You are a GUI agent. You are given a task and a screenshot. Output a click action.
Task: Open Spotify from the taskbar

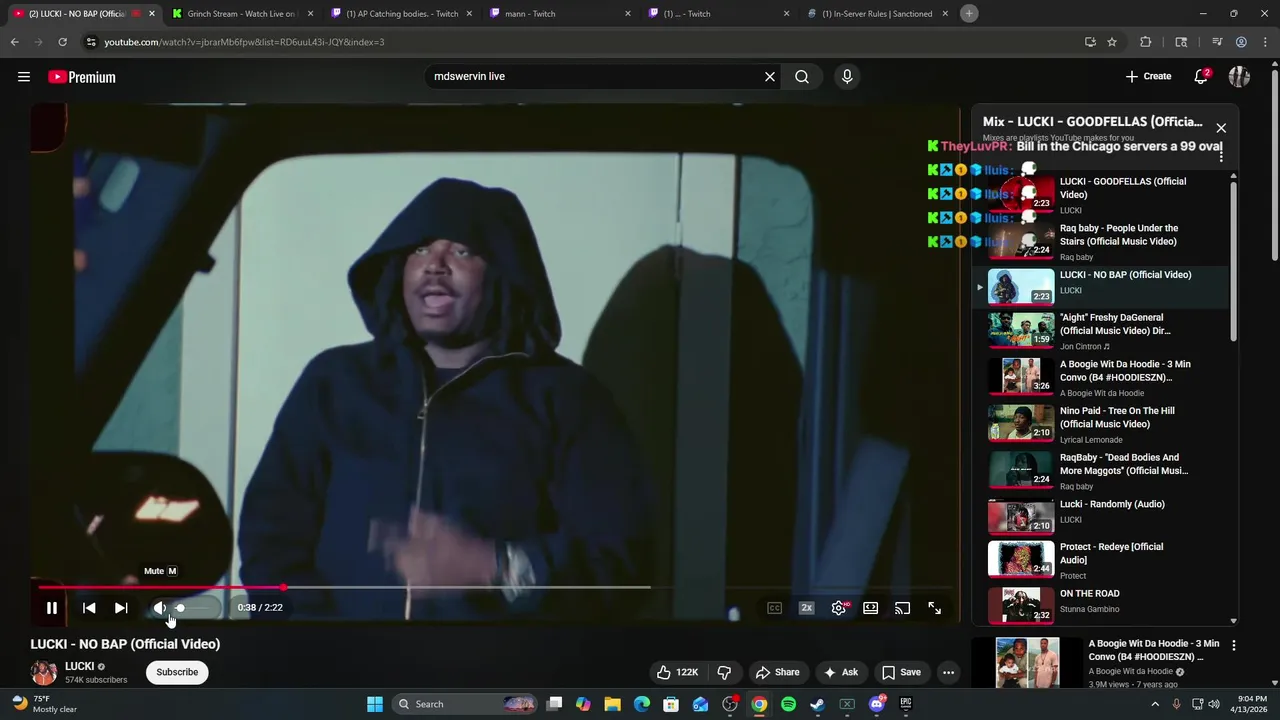click(x=788, y=704)
